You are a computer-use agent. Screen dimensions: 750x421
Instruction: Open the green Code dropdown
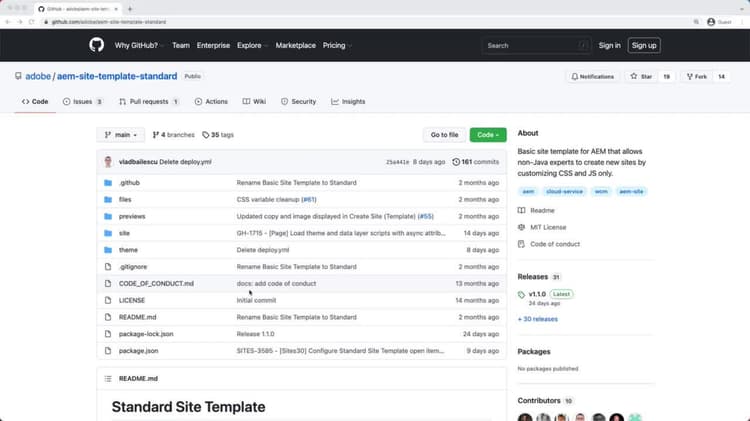(488, 135)
